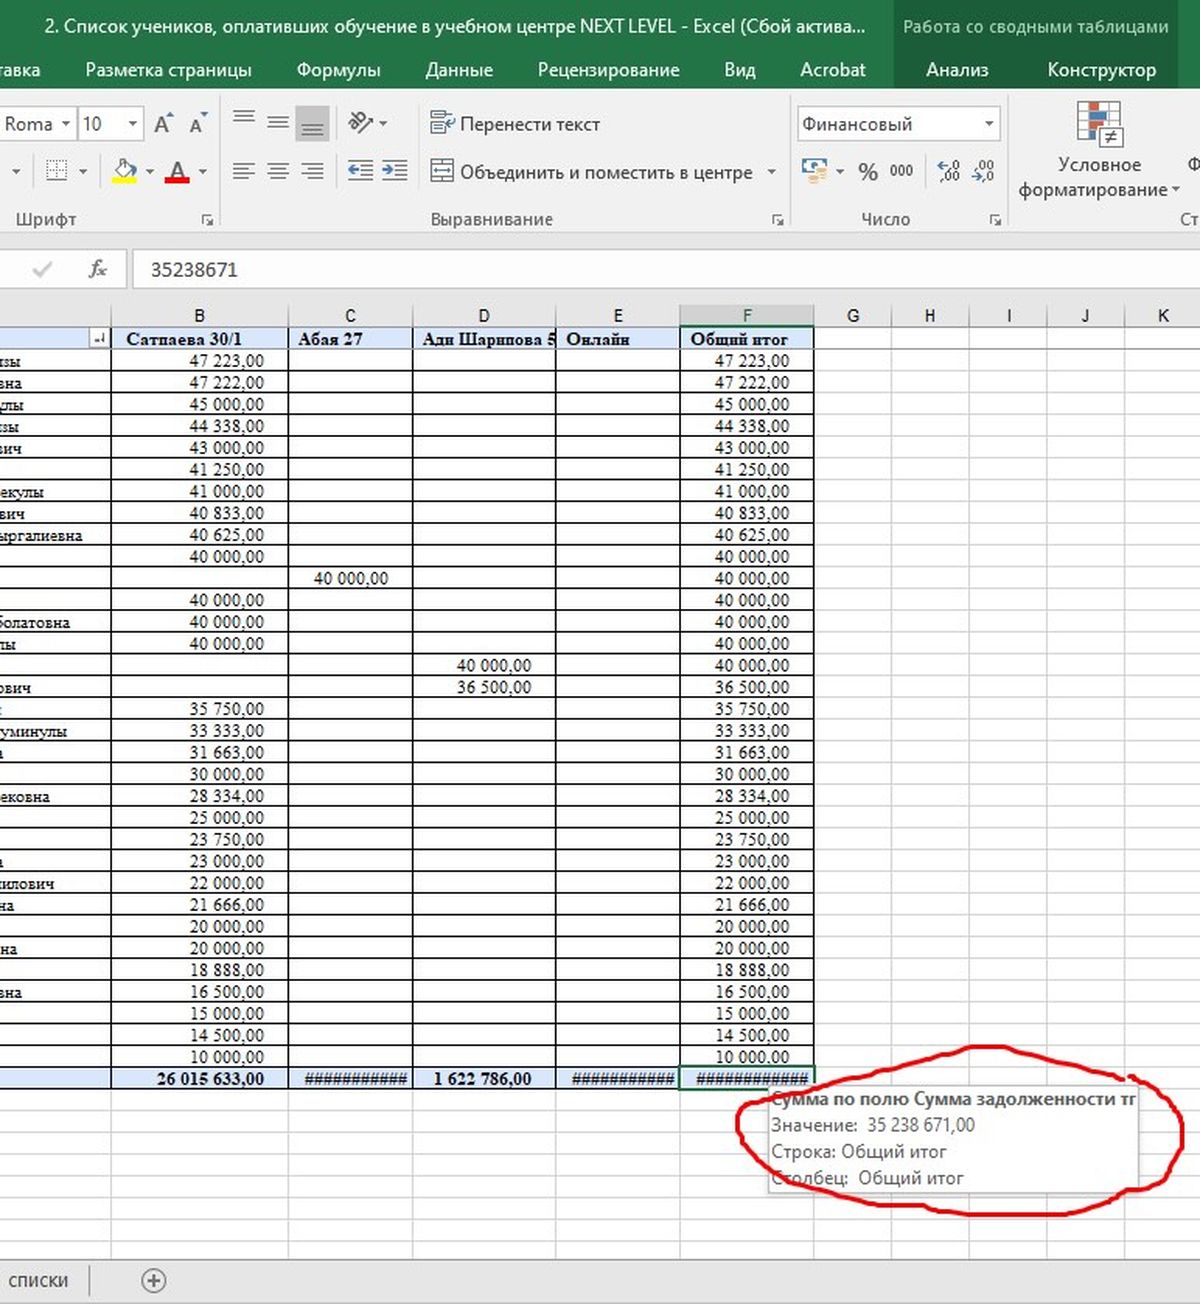Select cell 36 500,00 in column D
Screen dimensions: 1200x1304
point(484,687)
